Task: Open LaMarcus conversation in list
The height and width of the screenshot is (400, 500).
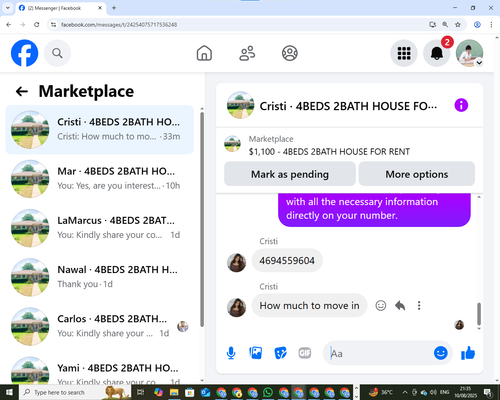Action: coord(100,228)
